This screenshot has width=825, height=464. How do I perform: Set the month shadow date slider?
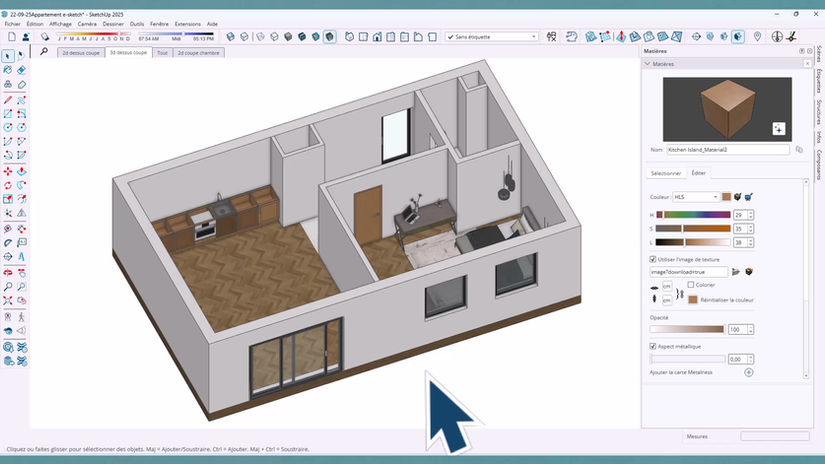tap(93, 34)
